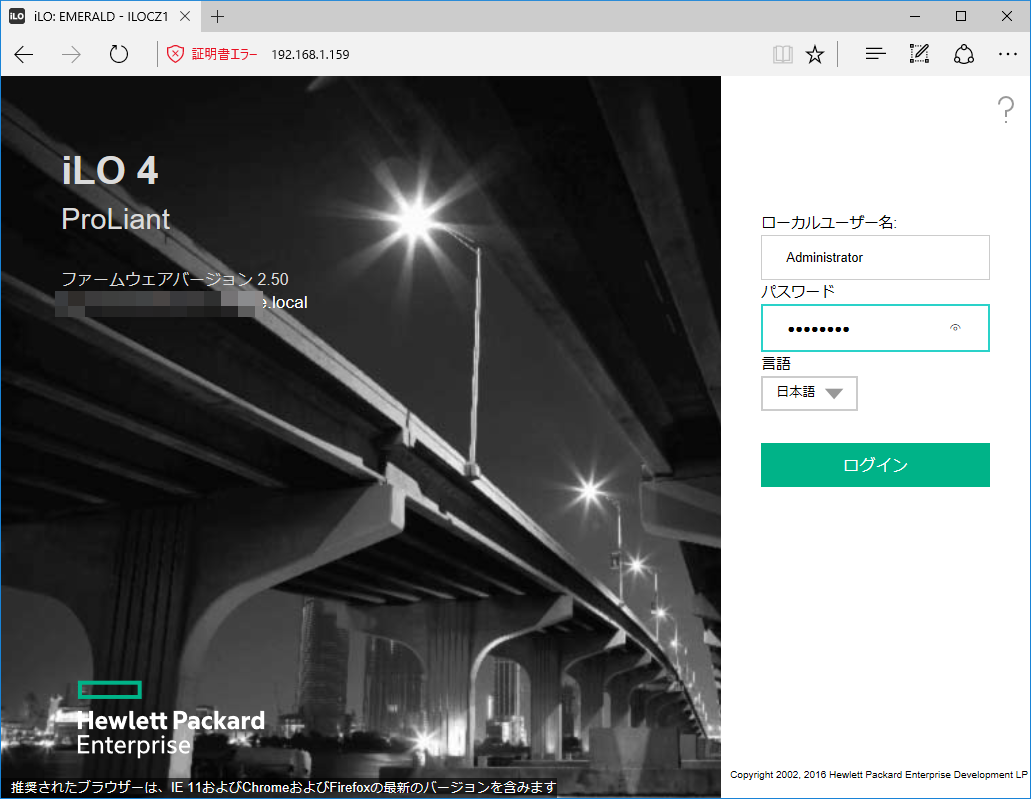The width and height of the screenshot is (1031, 799).
Task: Click the パスワード label
Action: [798, 291]
